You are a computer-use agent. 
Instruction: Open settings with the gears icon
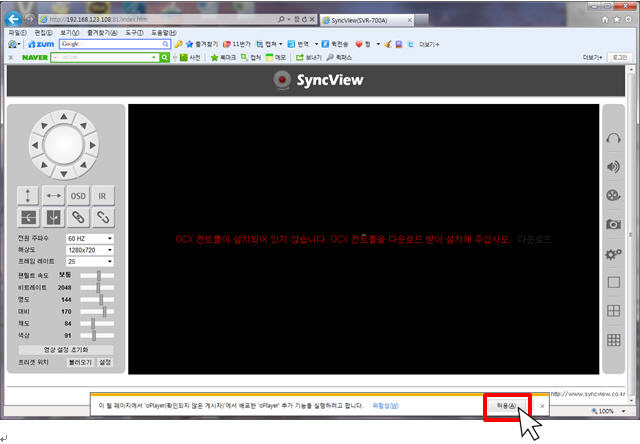[613, 254]
